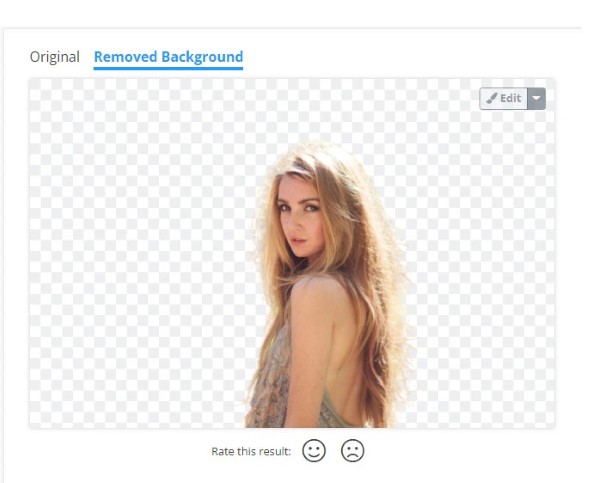Open the dropdown arrow next to Edit

click(536, 98)
